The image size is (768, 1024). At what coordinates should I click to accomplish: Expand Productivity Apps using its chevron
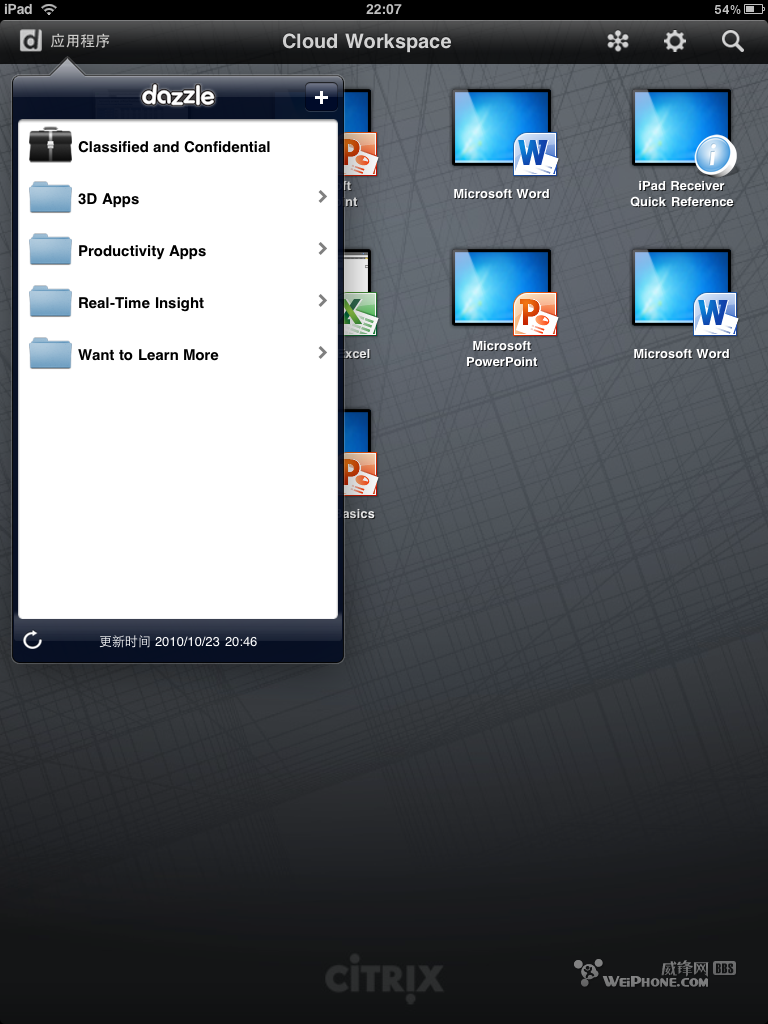coord(322,249)
